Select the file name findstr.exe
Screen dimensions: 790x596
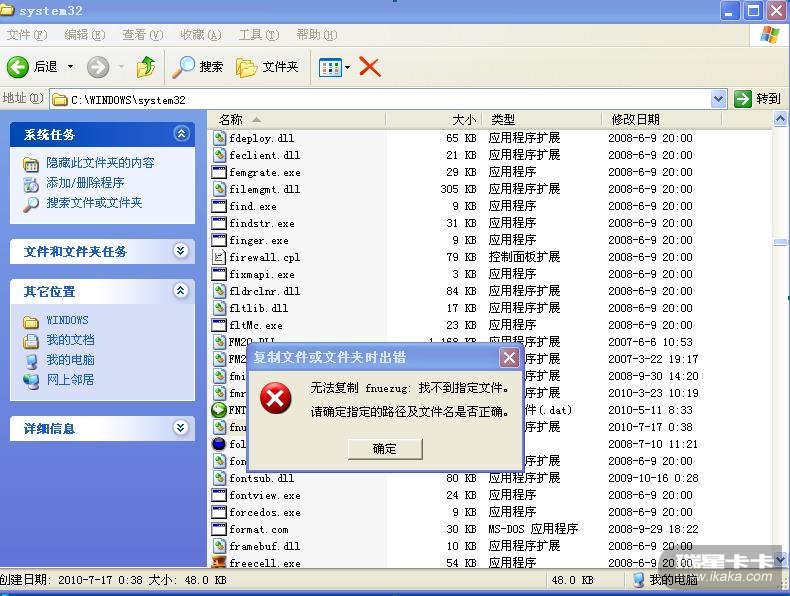(261, 223)
